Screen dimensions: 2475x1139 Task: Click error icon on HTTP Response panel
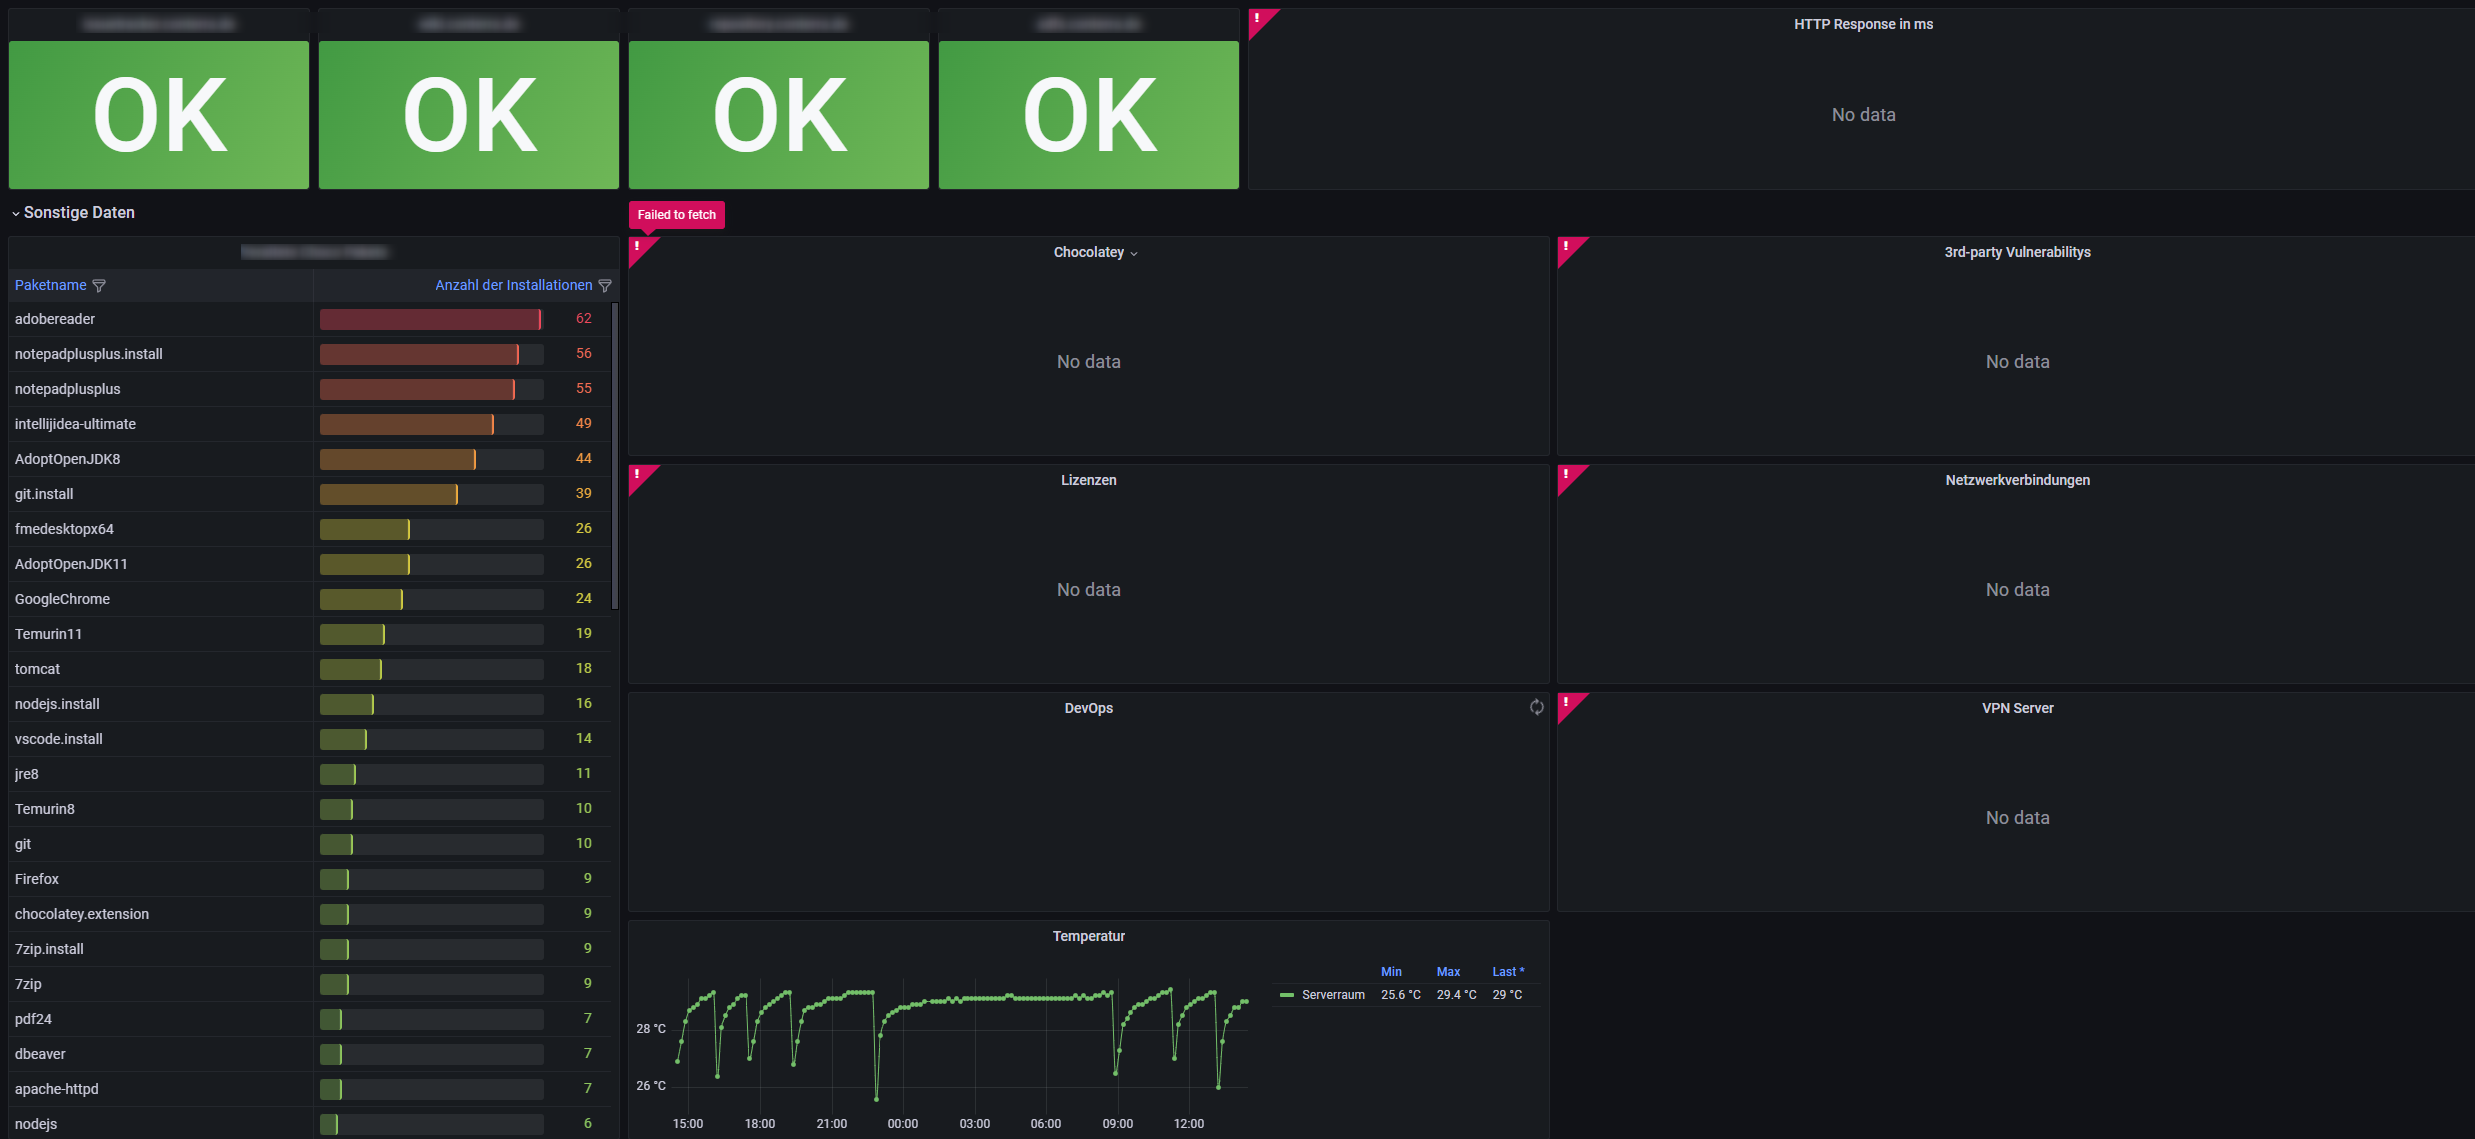pos(1258,19)
